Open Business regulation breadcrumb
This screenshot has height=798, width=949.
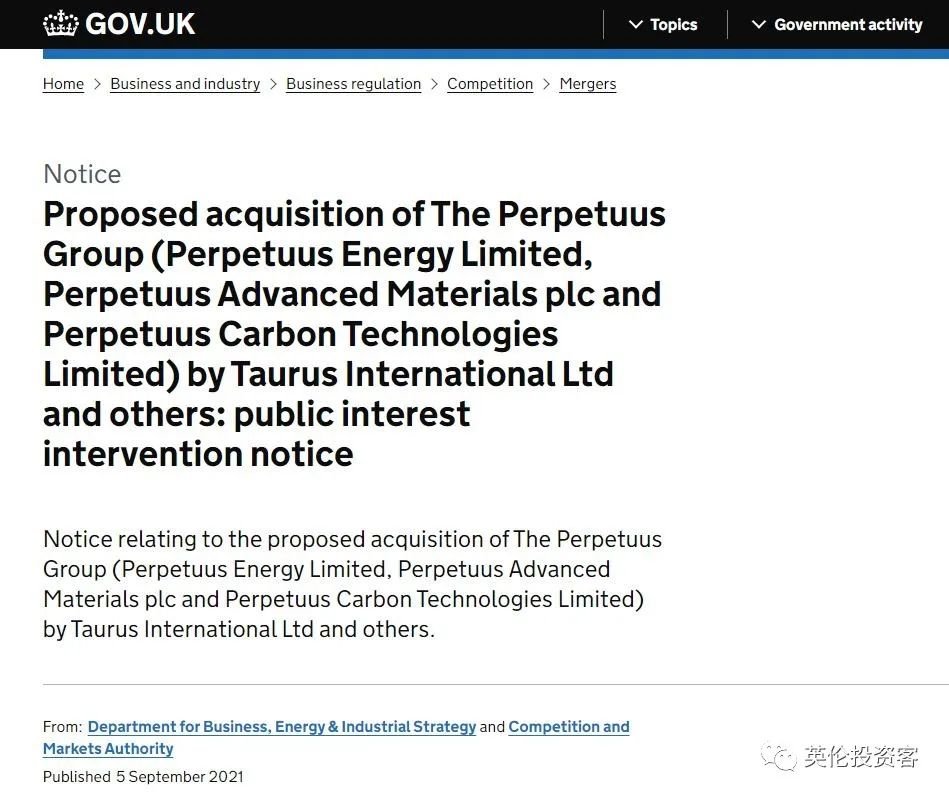click(x=353, y=83)
